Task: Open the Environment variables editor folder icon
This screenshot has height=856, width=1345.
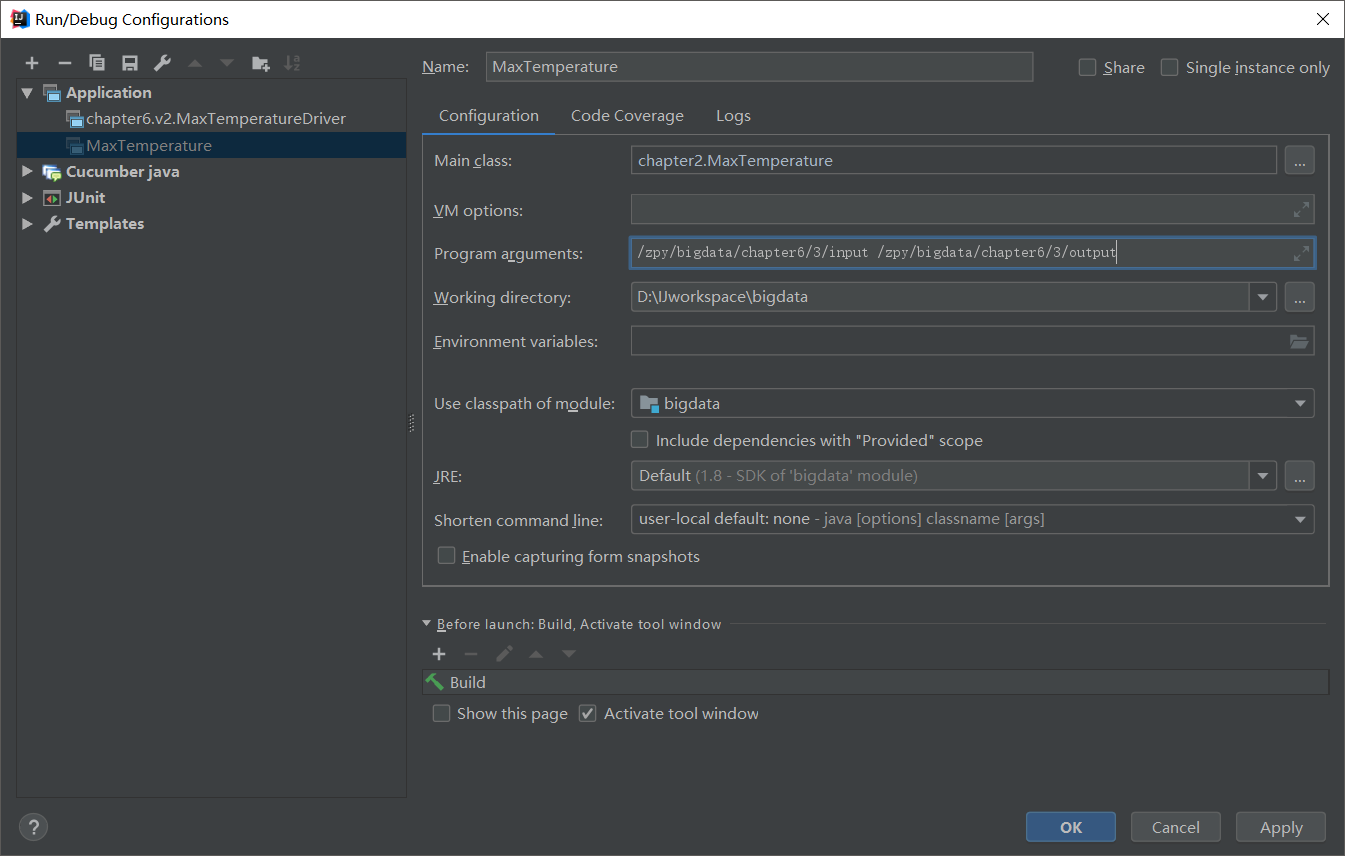Action: [x=1299, y=341]
